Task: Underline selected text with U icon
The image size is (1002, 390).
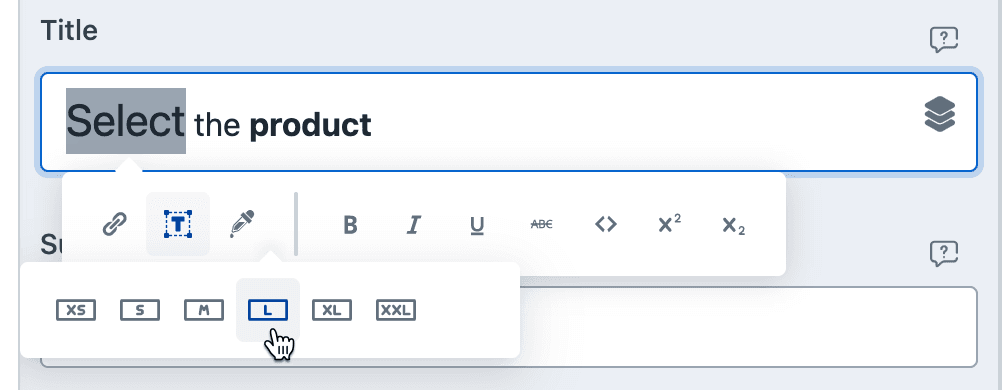Action: (x=477, y=225)
